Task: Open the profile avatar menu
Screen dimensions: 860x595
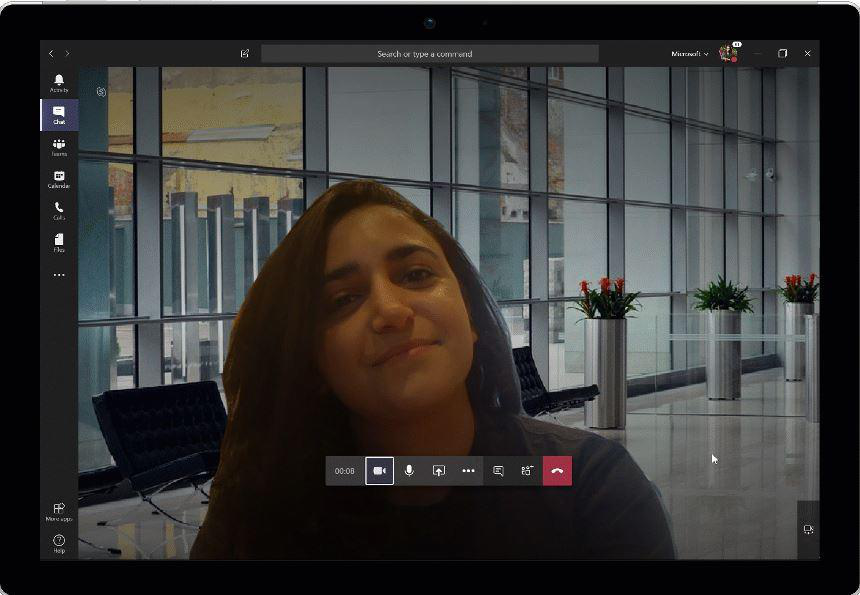Action: point(728,53)
